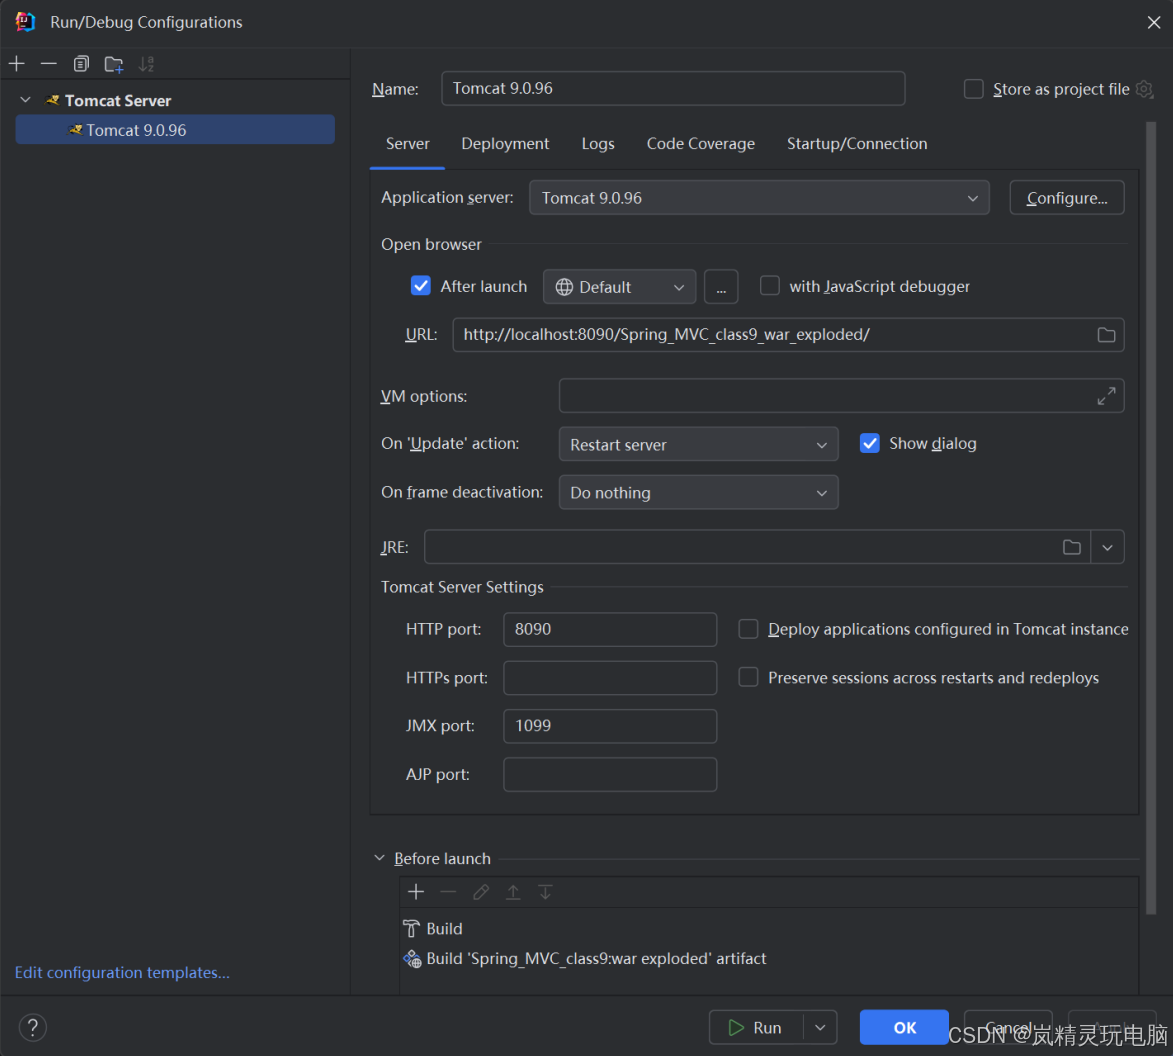Enable Preserve sessions across restarts and redeploys
The image size is (1173, 1056).
coord(748,677)
